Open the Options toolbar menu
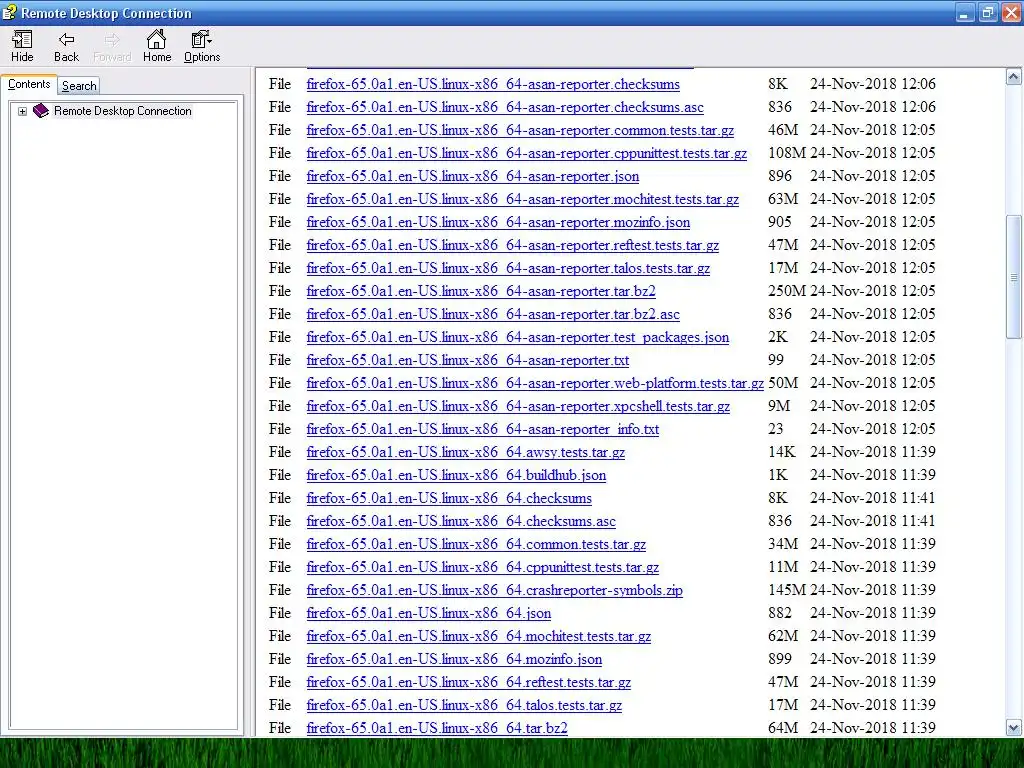The width and height of the screenshot is (1024, 768). click(x=202, y=46)
